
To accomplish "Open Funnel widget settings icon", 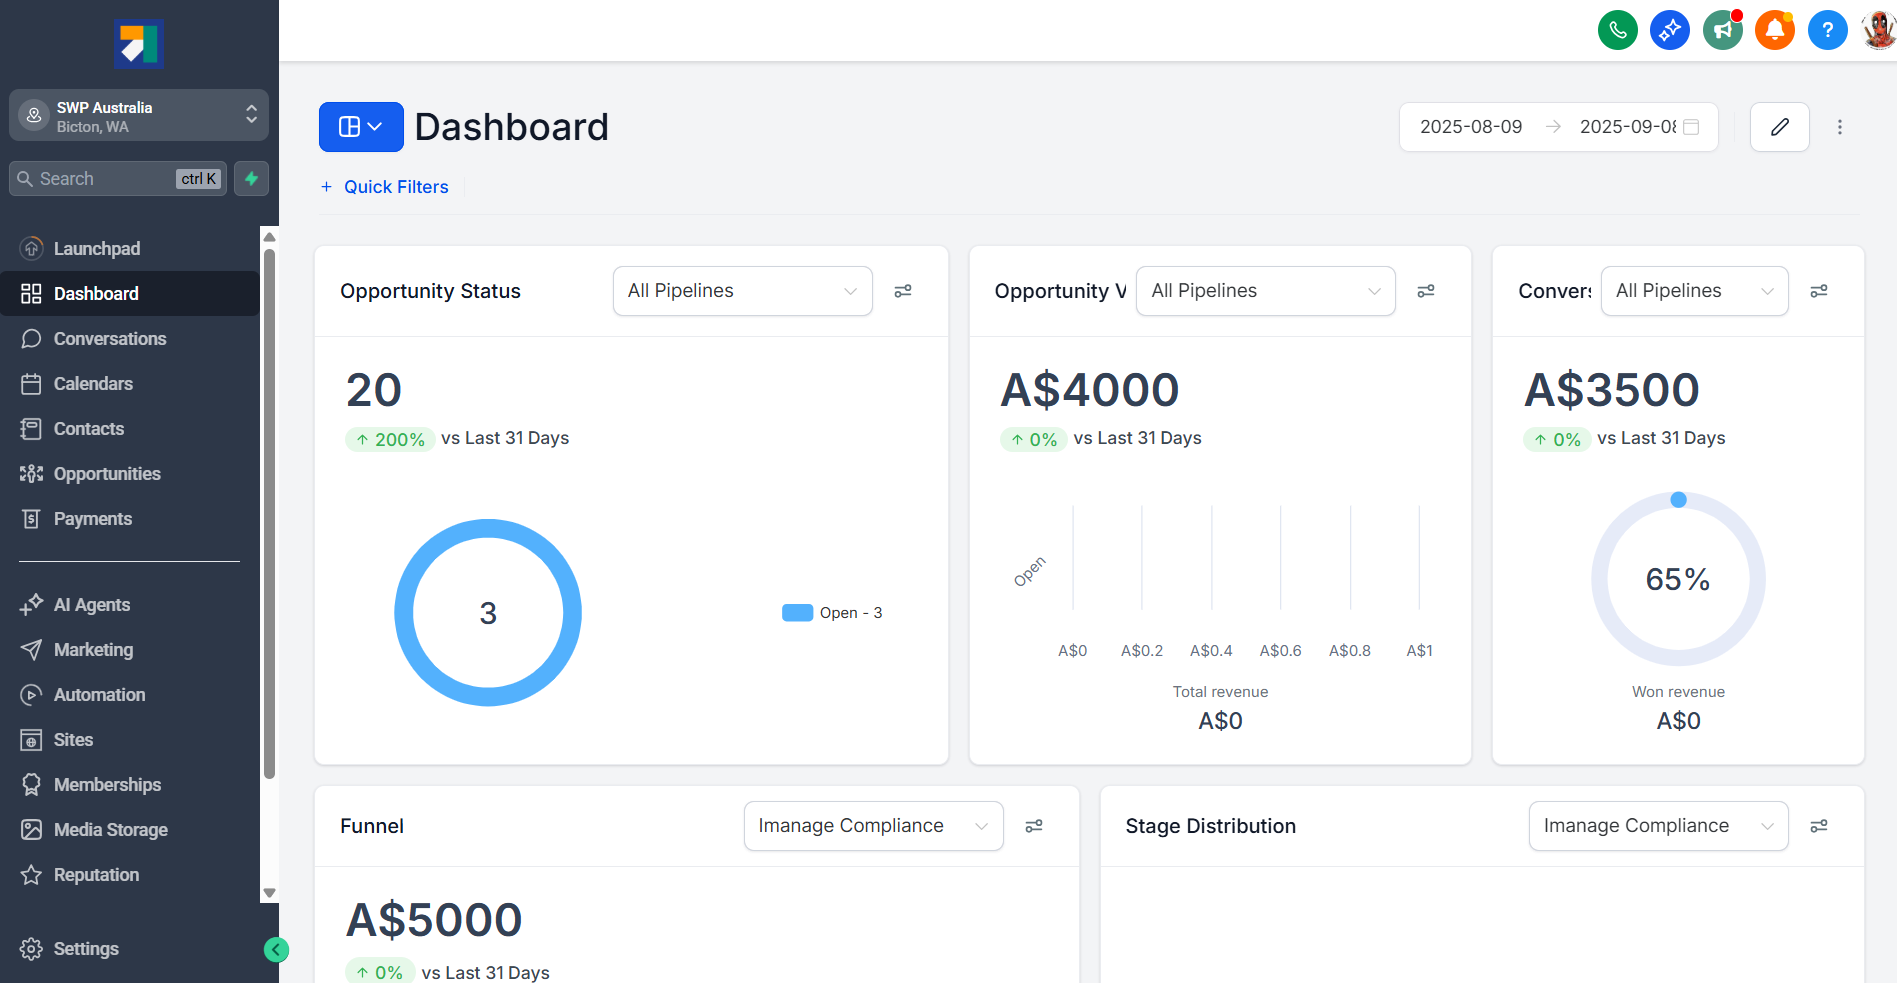I will (x=1034, y=825).
